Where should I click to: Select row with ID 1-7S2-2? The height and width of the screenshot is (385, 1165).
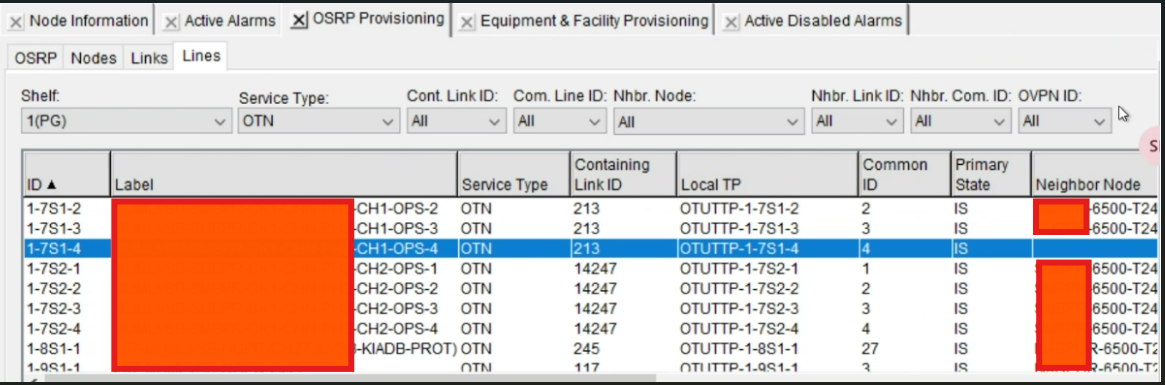(590, 288)
